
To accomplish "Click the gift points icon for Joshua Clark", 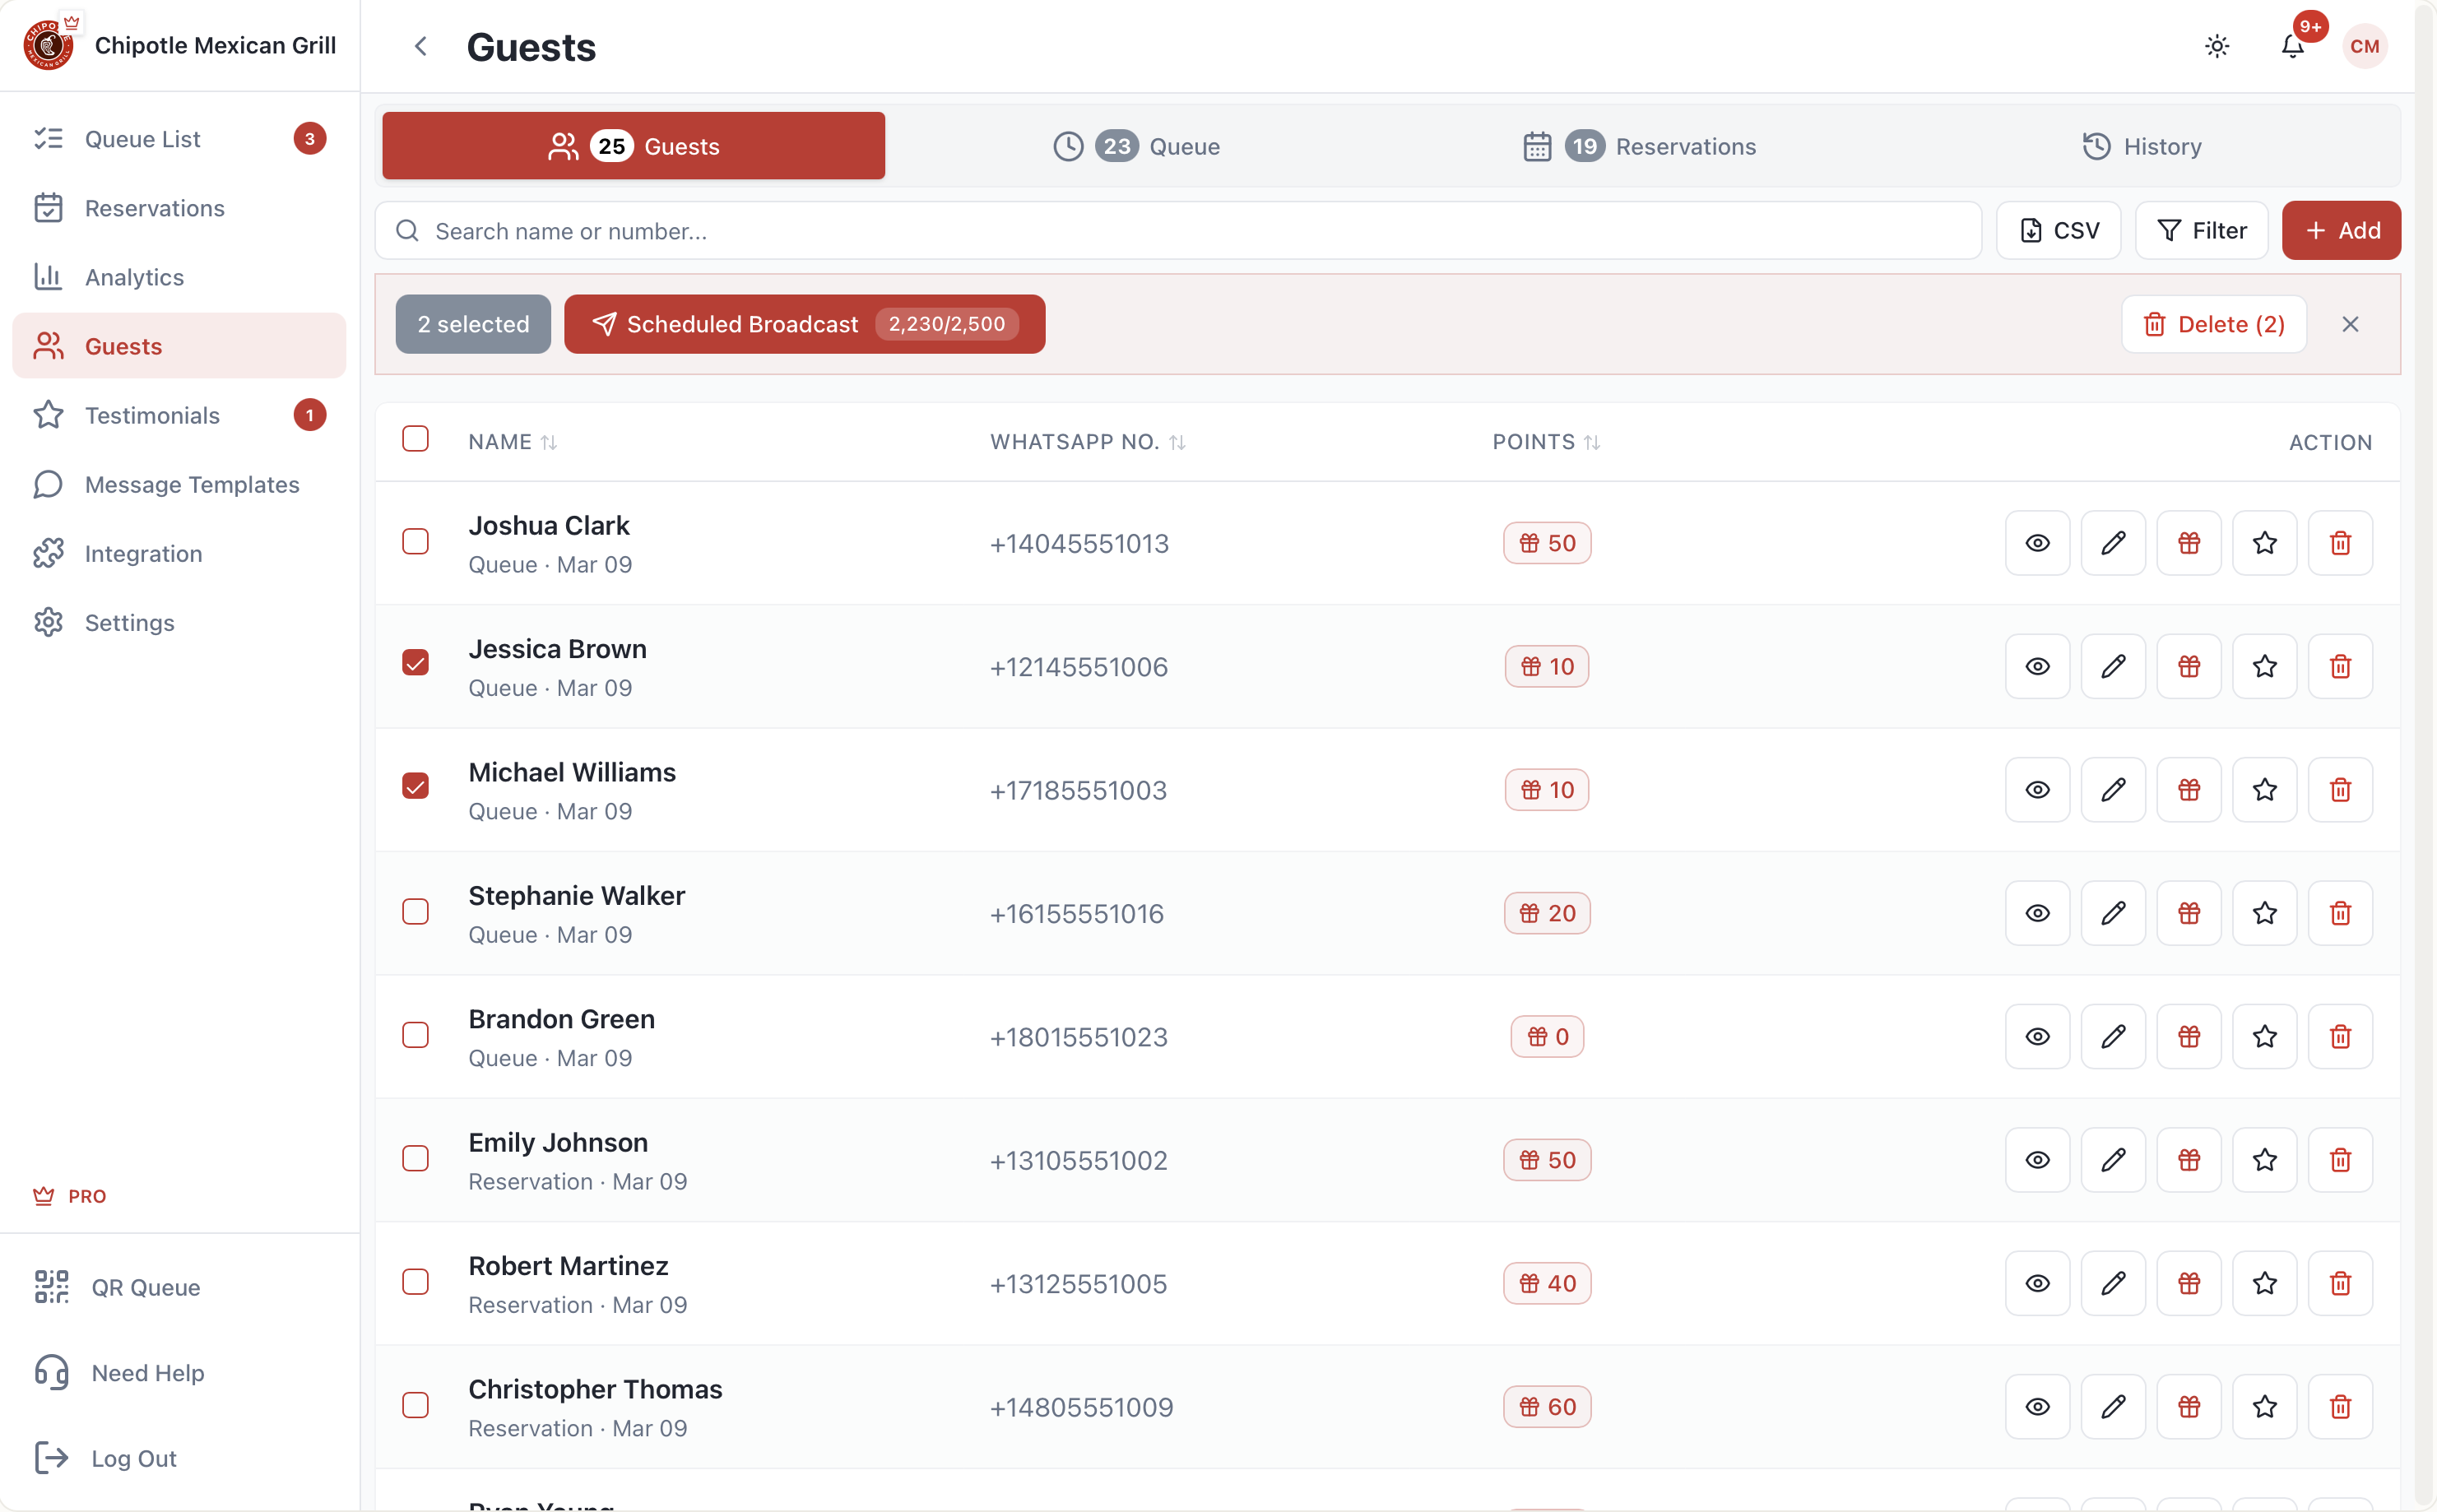I will click(2188, 543).
